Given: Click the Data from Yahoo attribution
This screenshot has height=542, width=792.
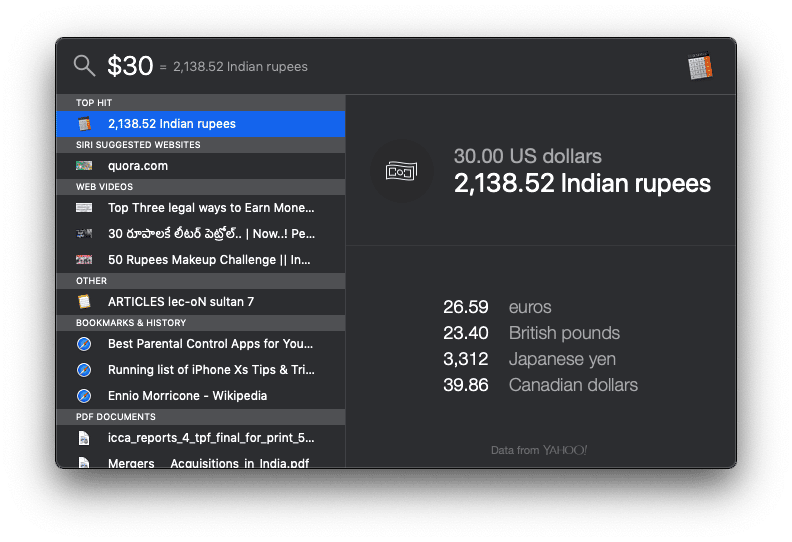Looking at the screenshot, I should coord(539,450).
